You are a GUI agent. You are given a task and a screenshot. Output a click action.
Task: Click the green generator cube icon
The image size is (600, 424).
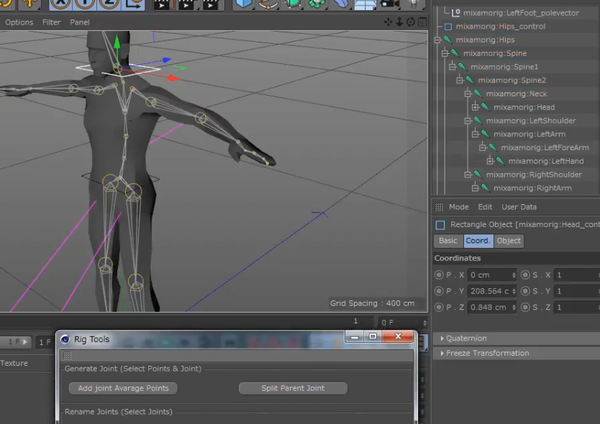[x=292, y=4]
